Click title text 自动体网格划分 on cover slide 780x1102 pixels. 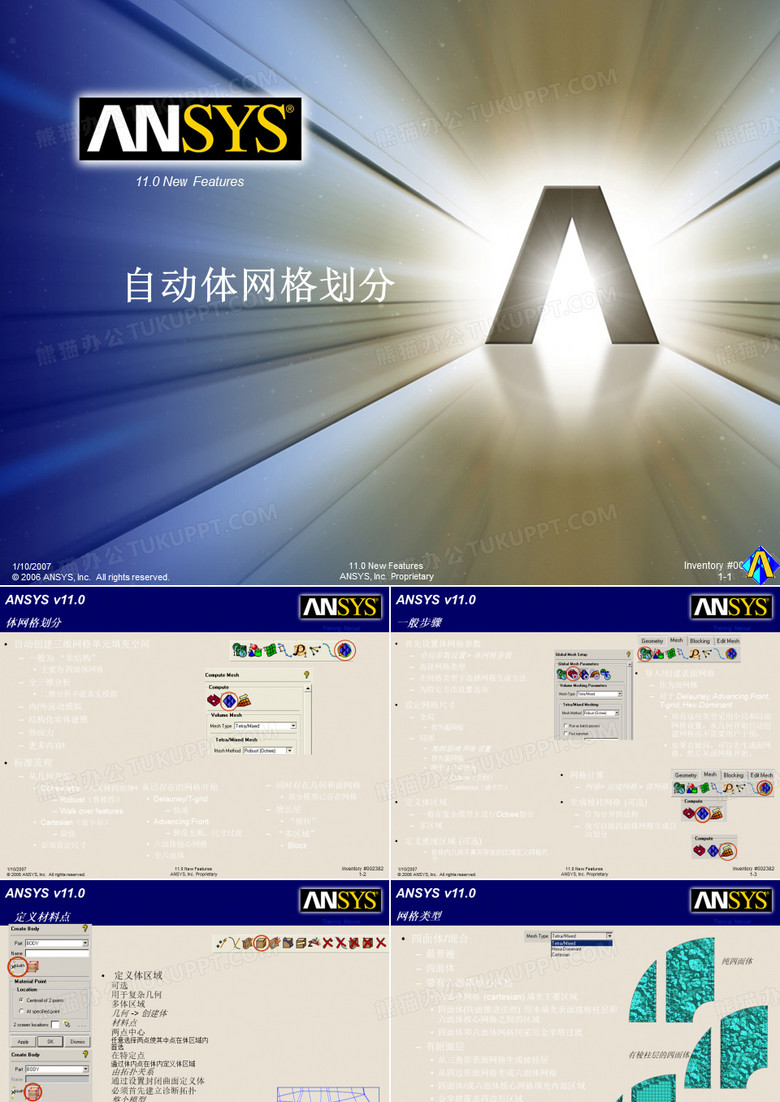click(259, 285)
